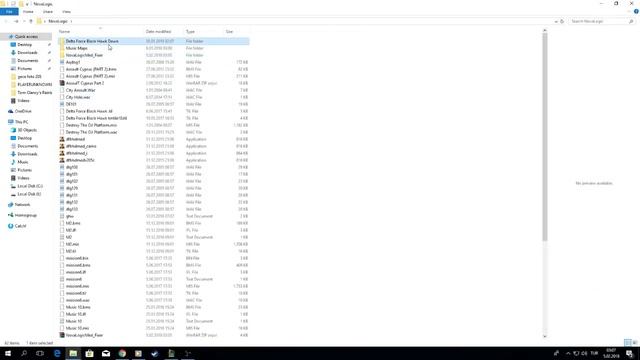640x360 pixels.
Task: Switch to details view layout
Action: [x=628, y=342]
